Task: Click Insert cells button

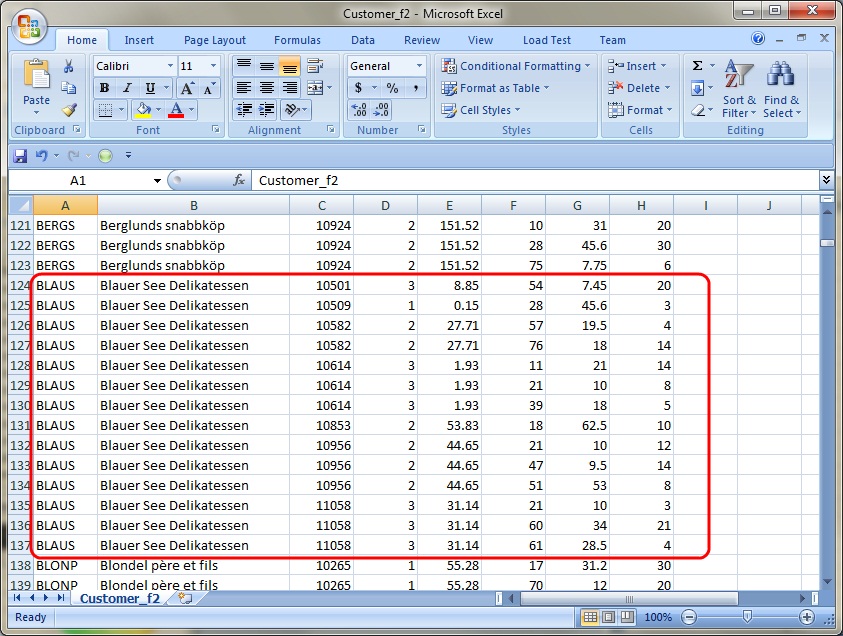Action: [637, 66]
